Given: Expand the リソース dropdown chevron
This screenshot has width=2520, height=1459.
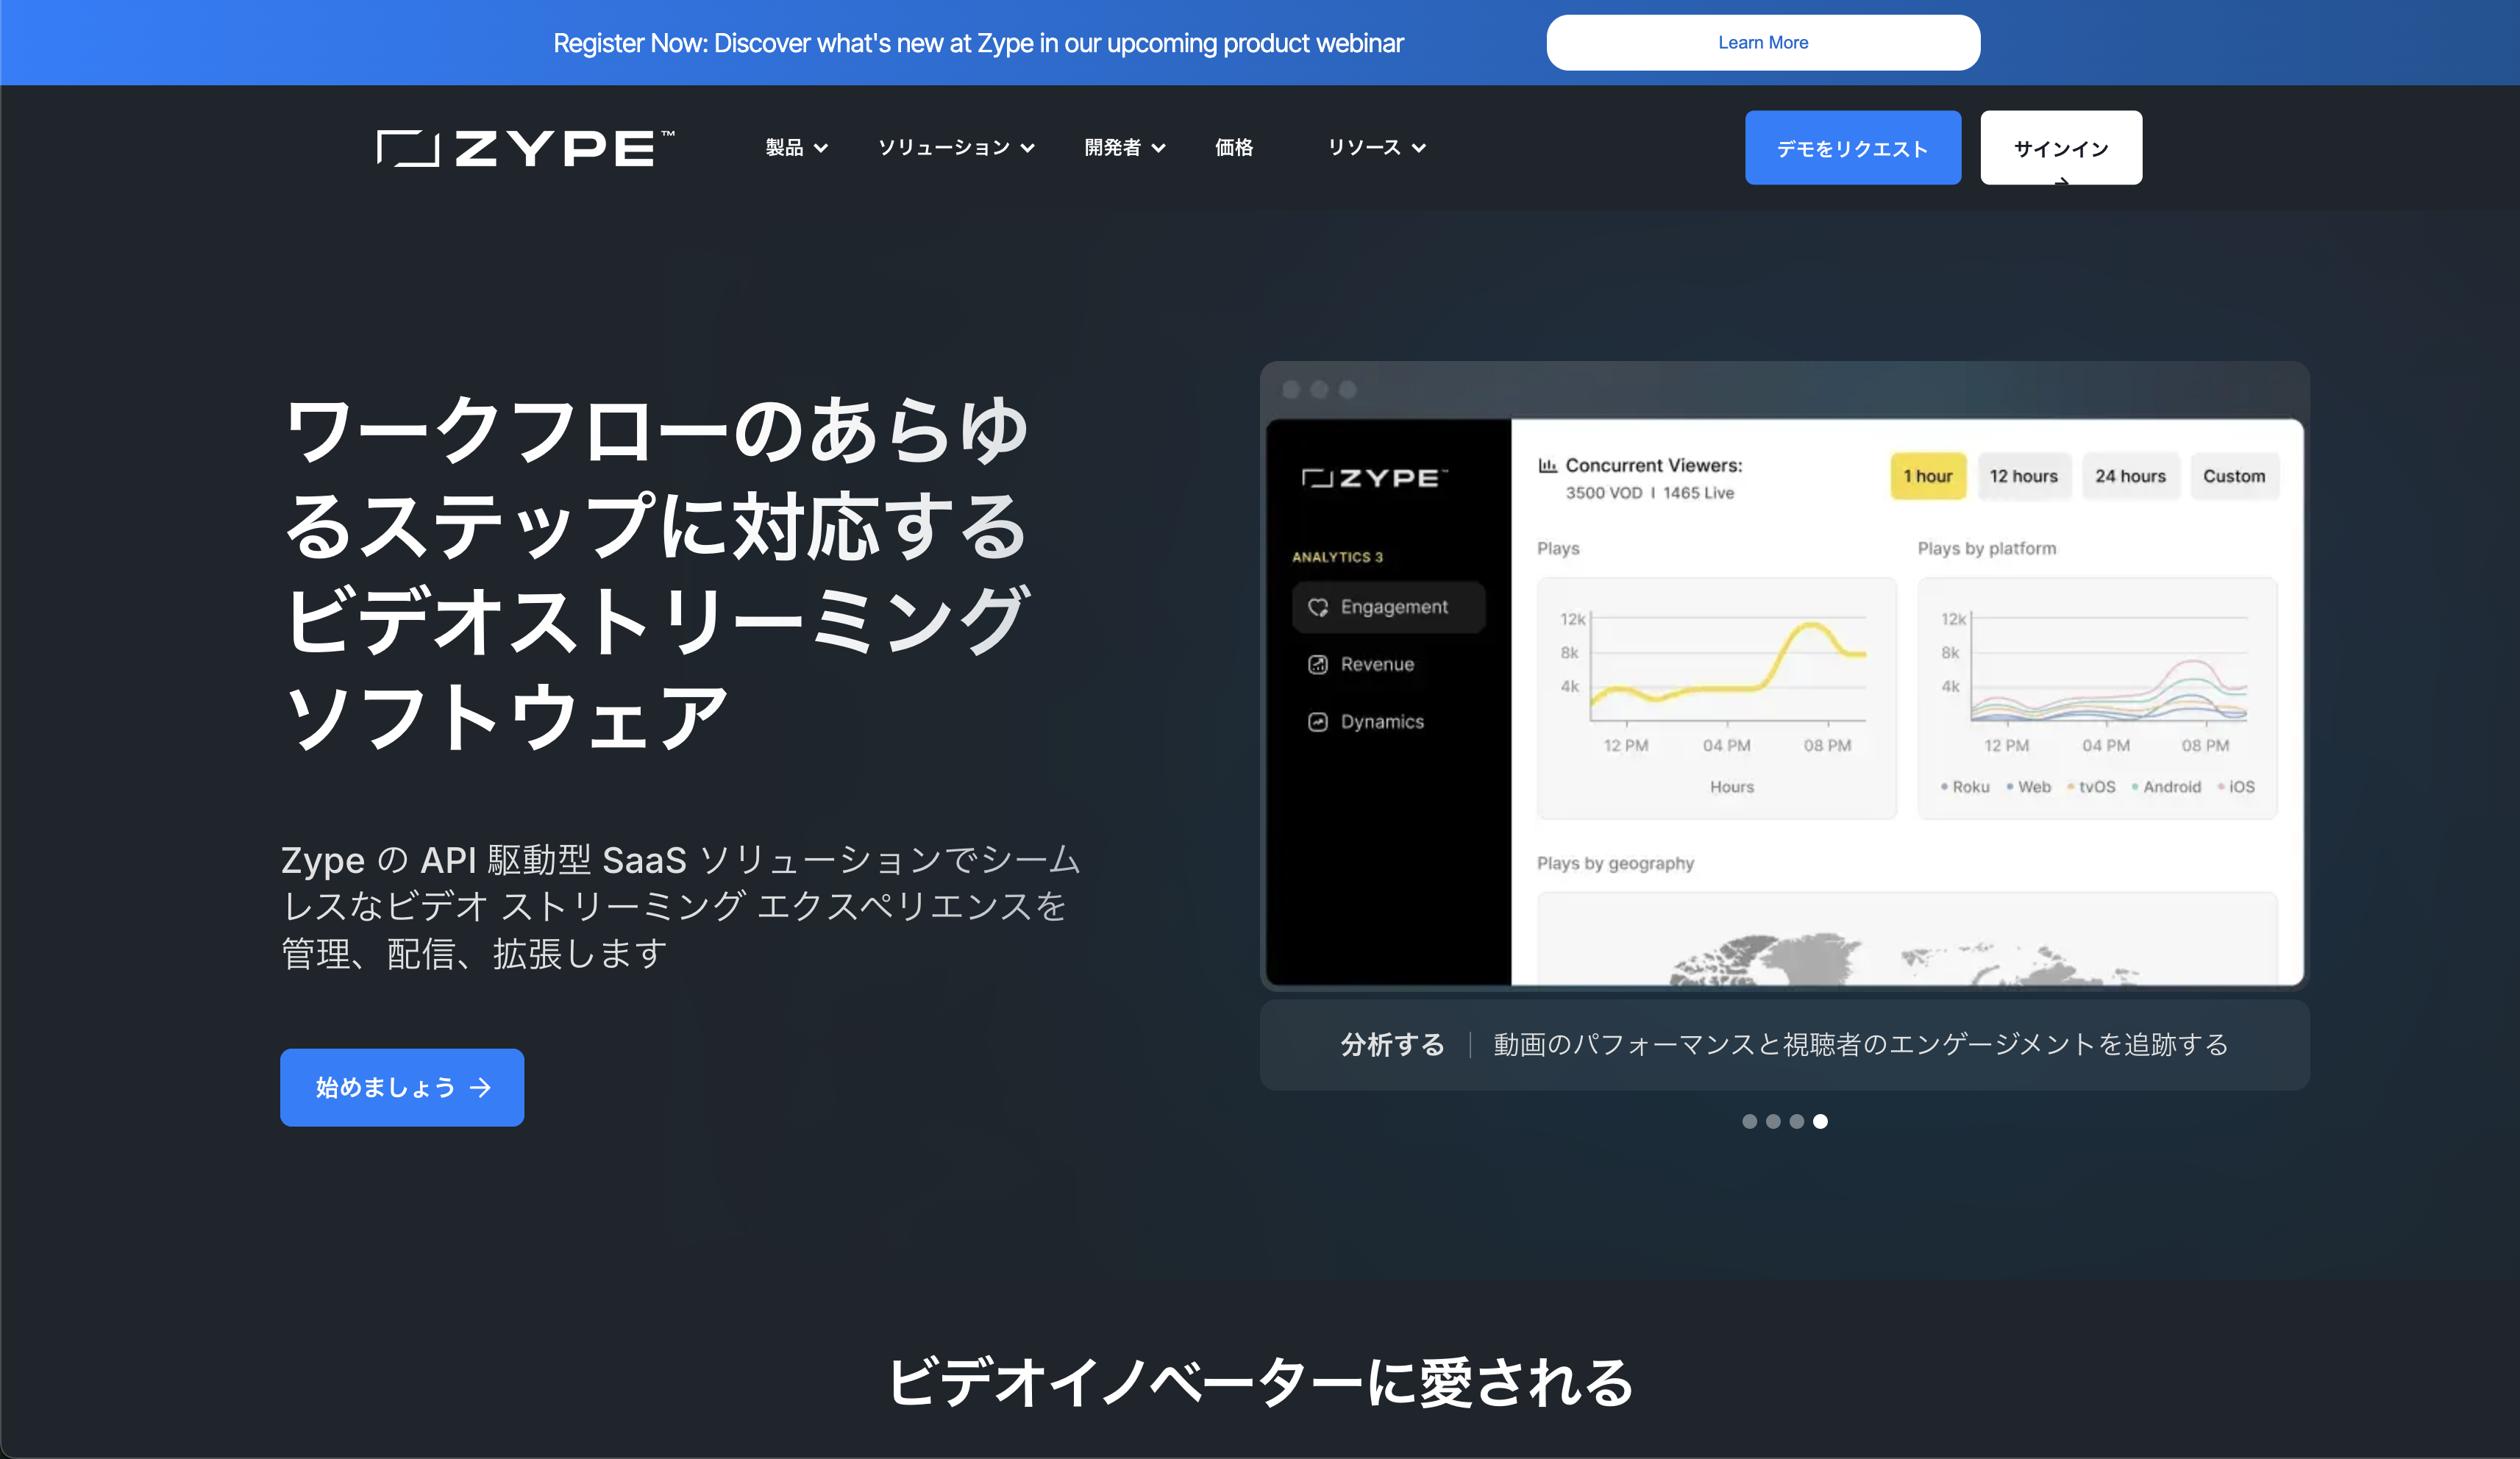Looking at the screenshot, I should click(1419, 148).
